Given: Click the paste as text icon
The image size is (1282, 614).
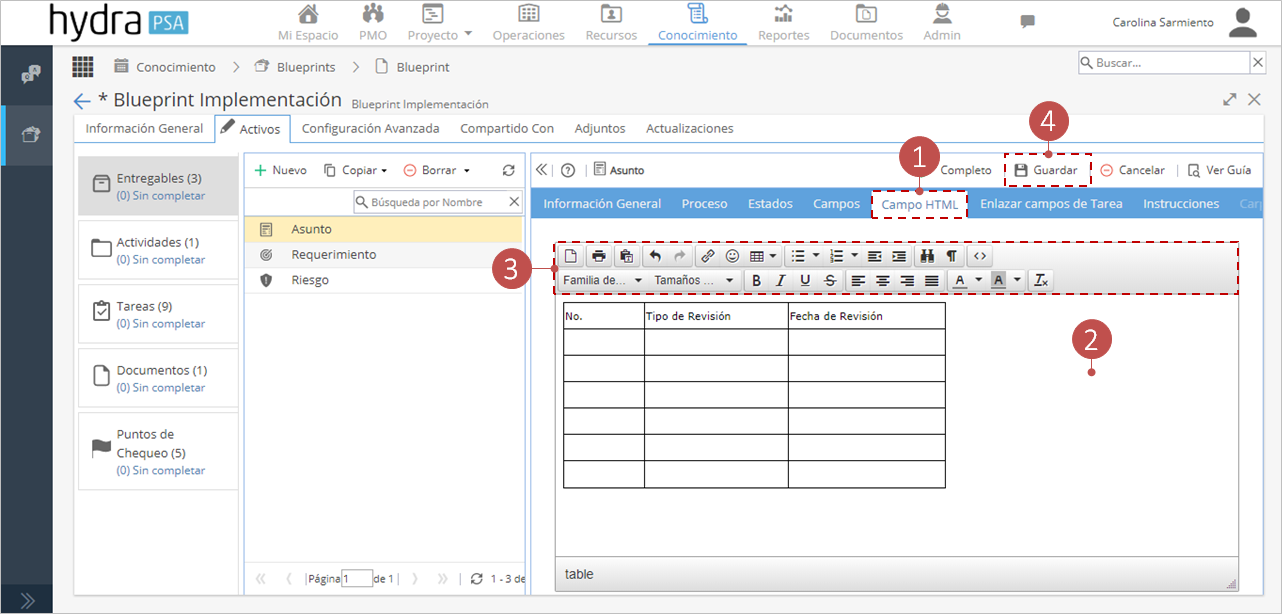Looking at the screenshot, I should (625, 256).
